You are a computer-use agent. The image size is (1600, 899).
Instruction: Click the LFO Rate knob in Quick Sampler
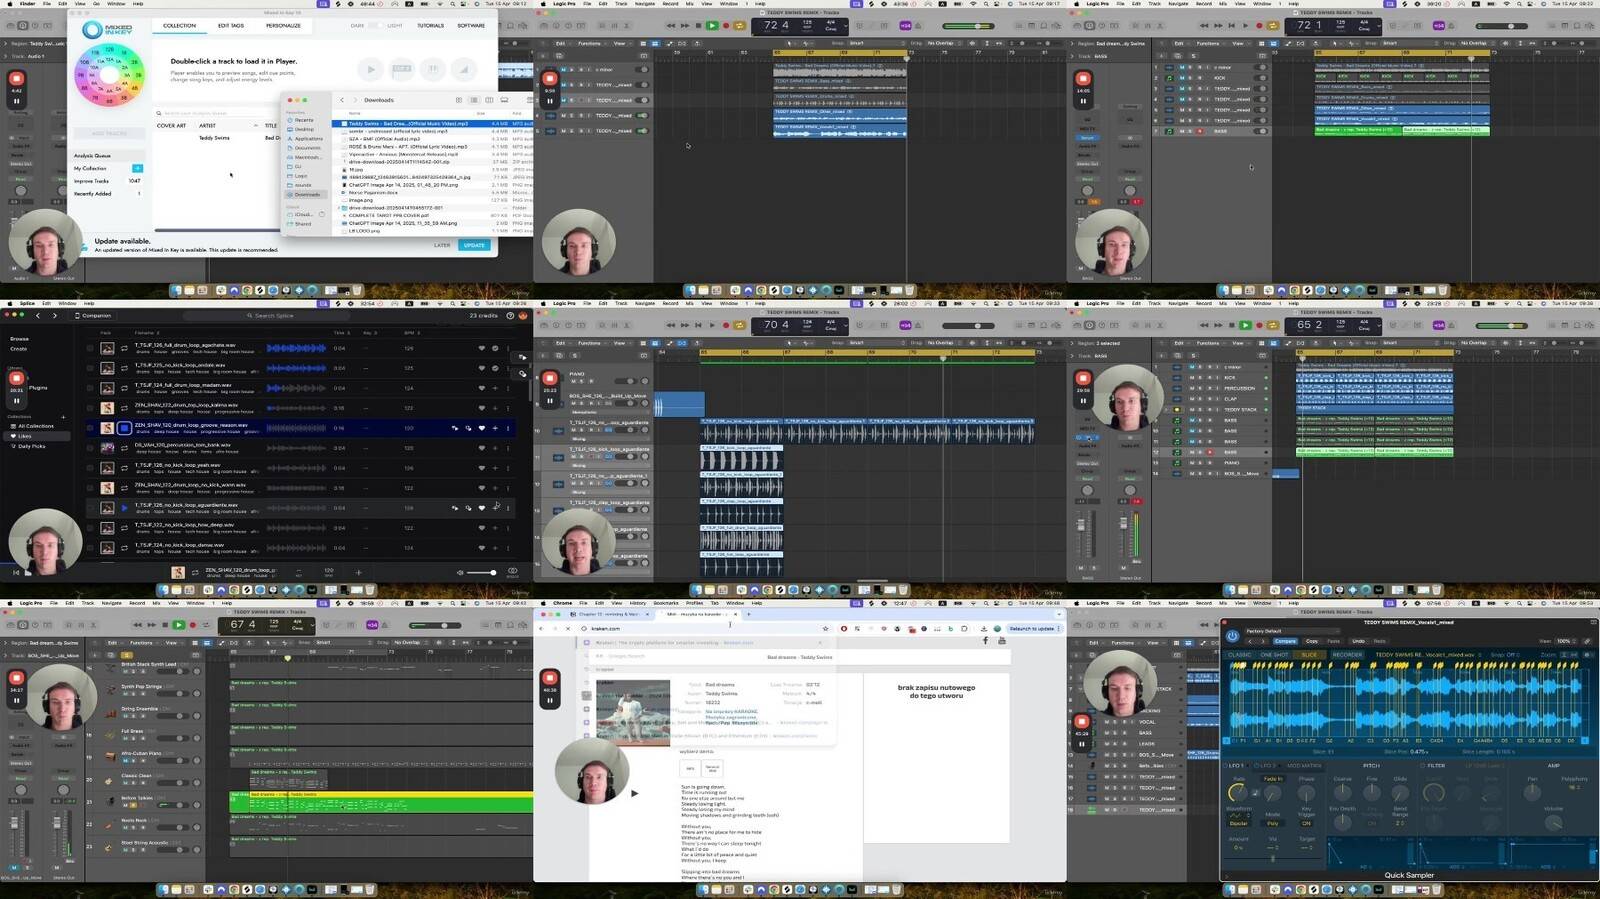point(1238,793)
